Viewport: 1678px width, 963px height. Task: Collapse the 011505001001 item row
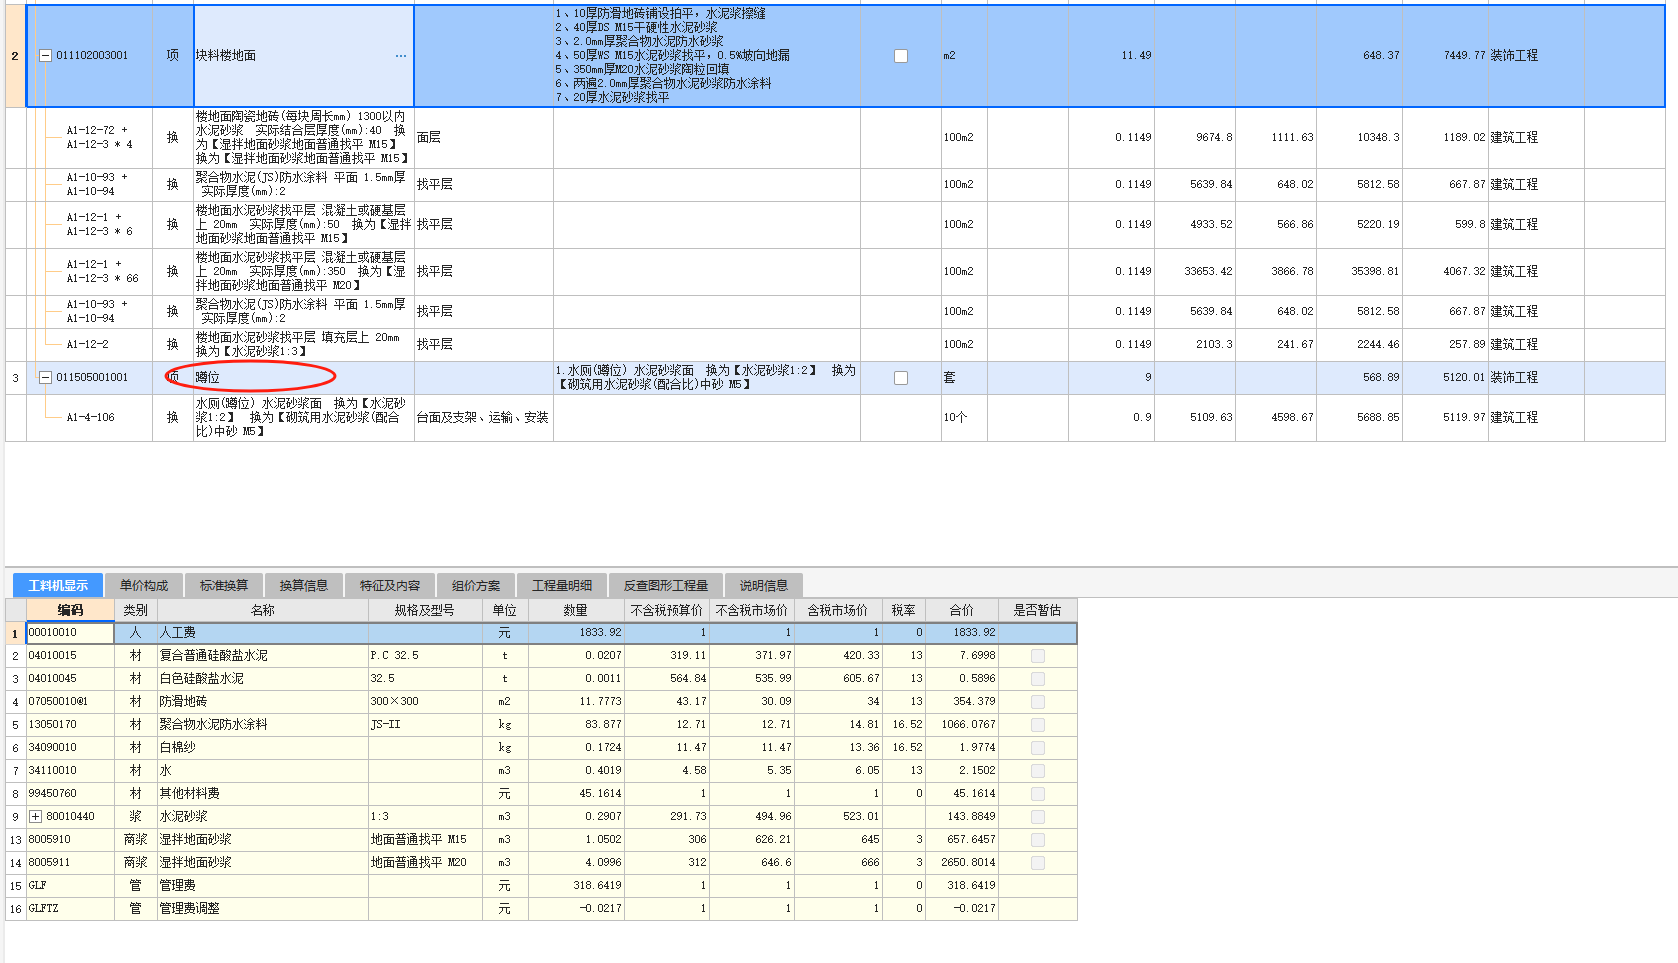coord(45,378)
